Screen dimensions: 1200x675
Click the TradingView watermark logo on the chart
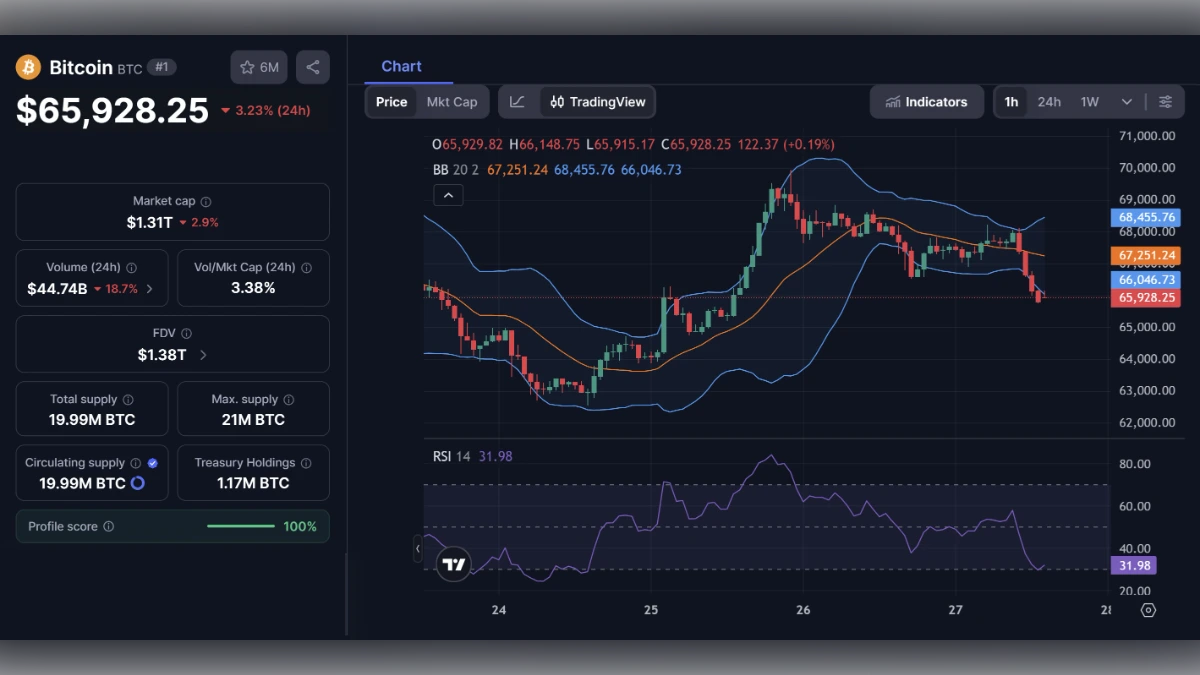pos(453,564)
